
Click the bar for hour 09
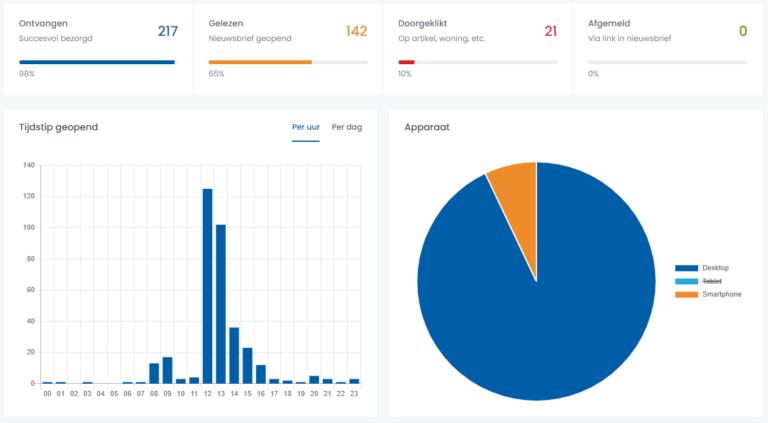(168, 370)
